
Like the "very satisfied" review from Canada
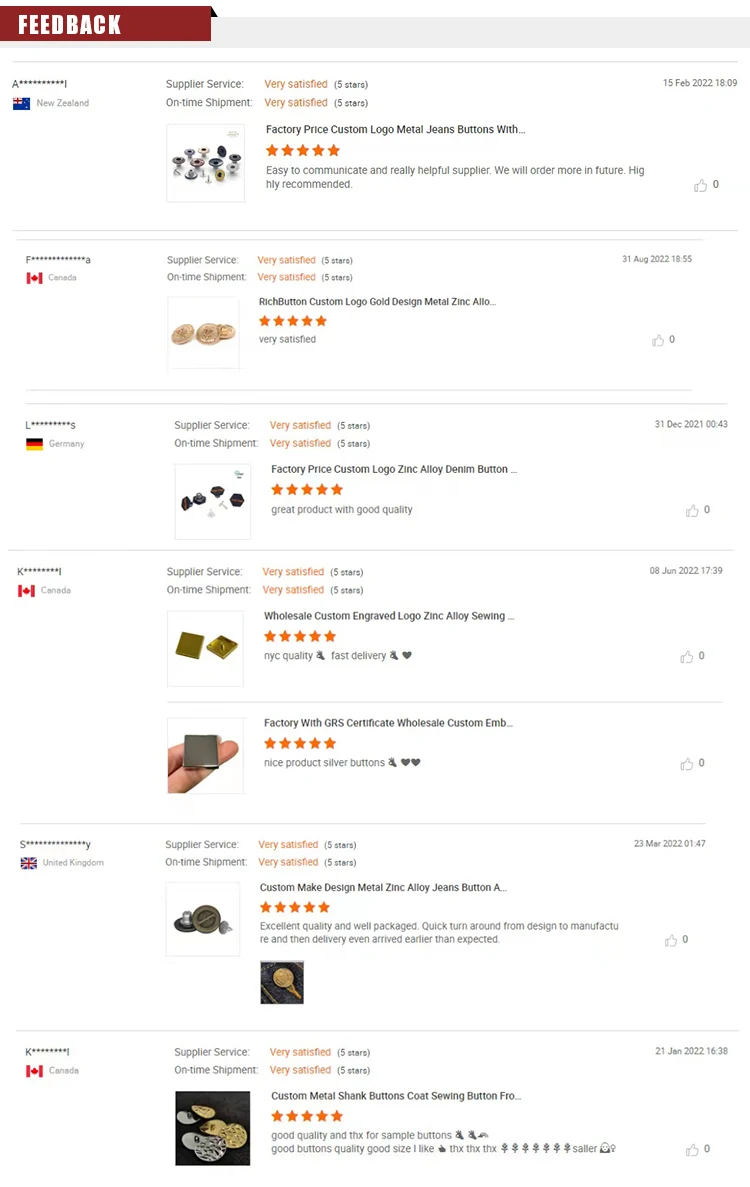(x=657, y=340)
